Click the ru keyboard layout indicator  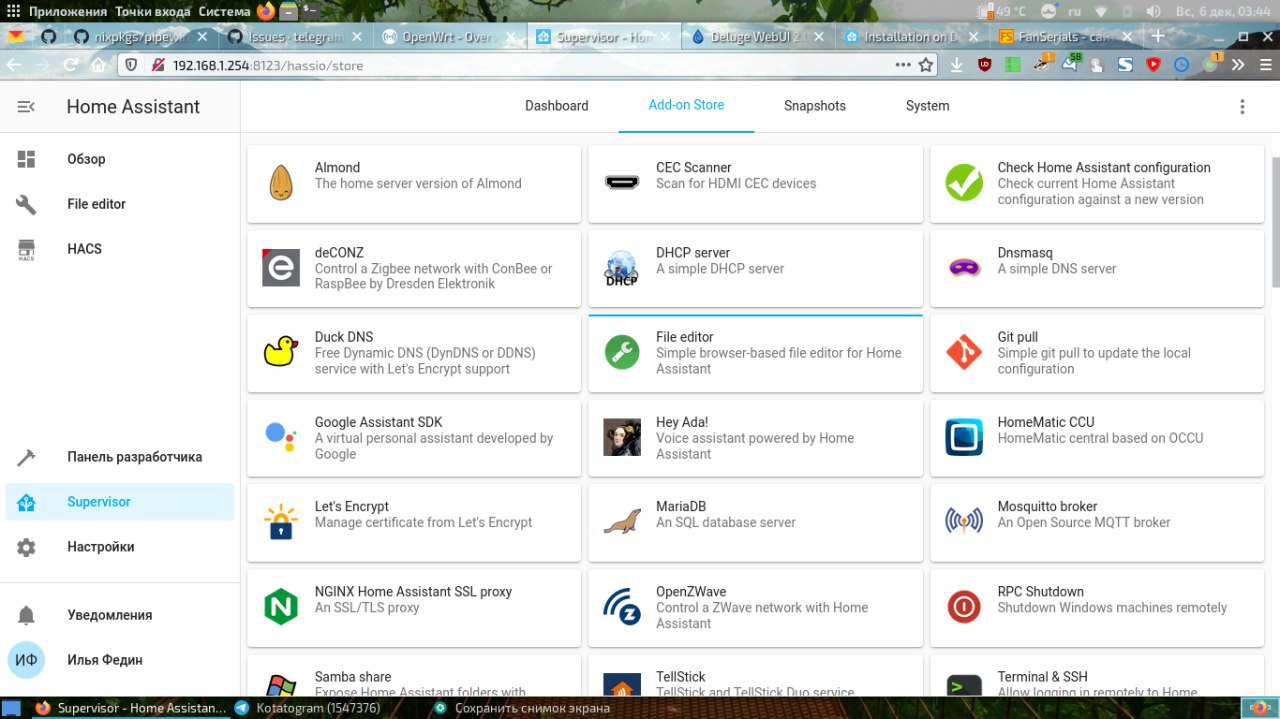coord(1075,11)
